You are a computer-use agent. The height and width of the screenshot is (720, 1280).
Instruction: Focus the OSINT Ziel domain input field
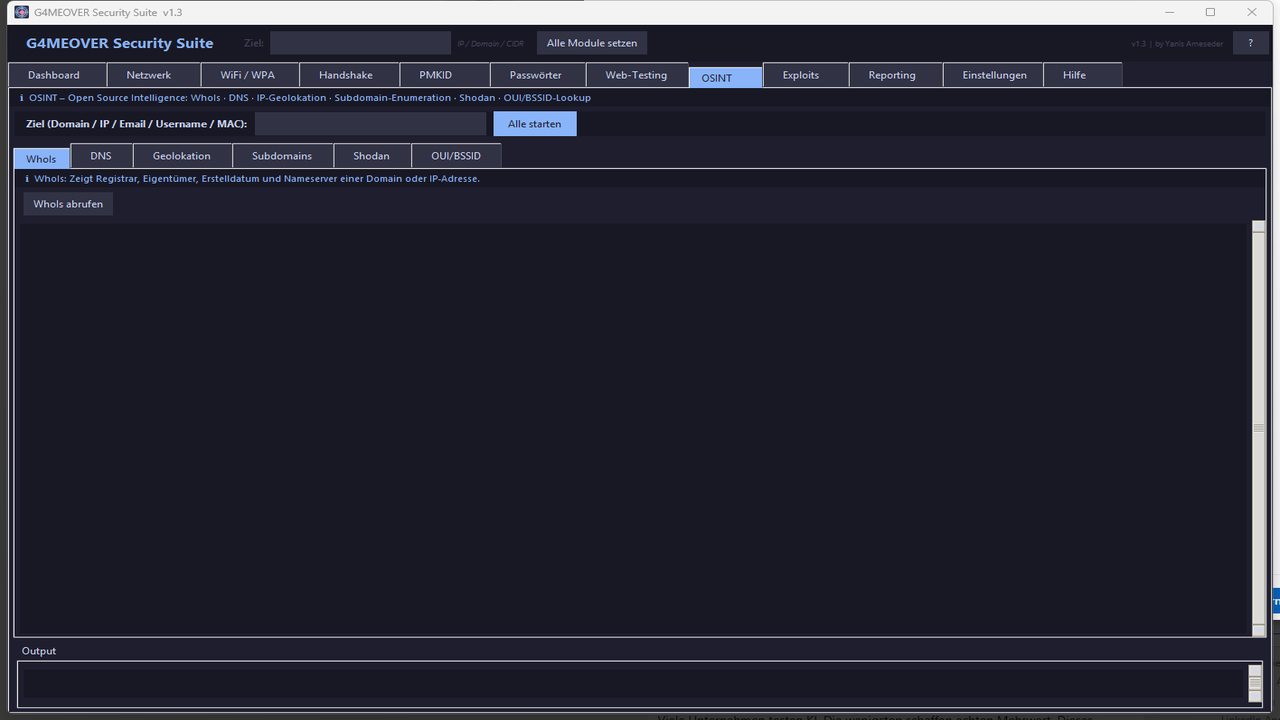[370, 124]
